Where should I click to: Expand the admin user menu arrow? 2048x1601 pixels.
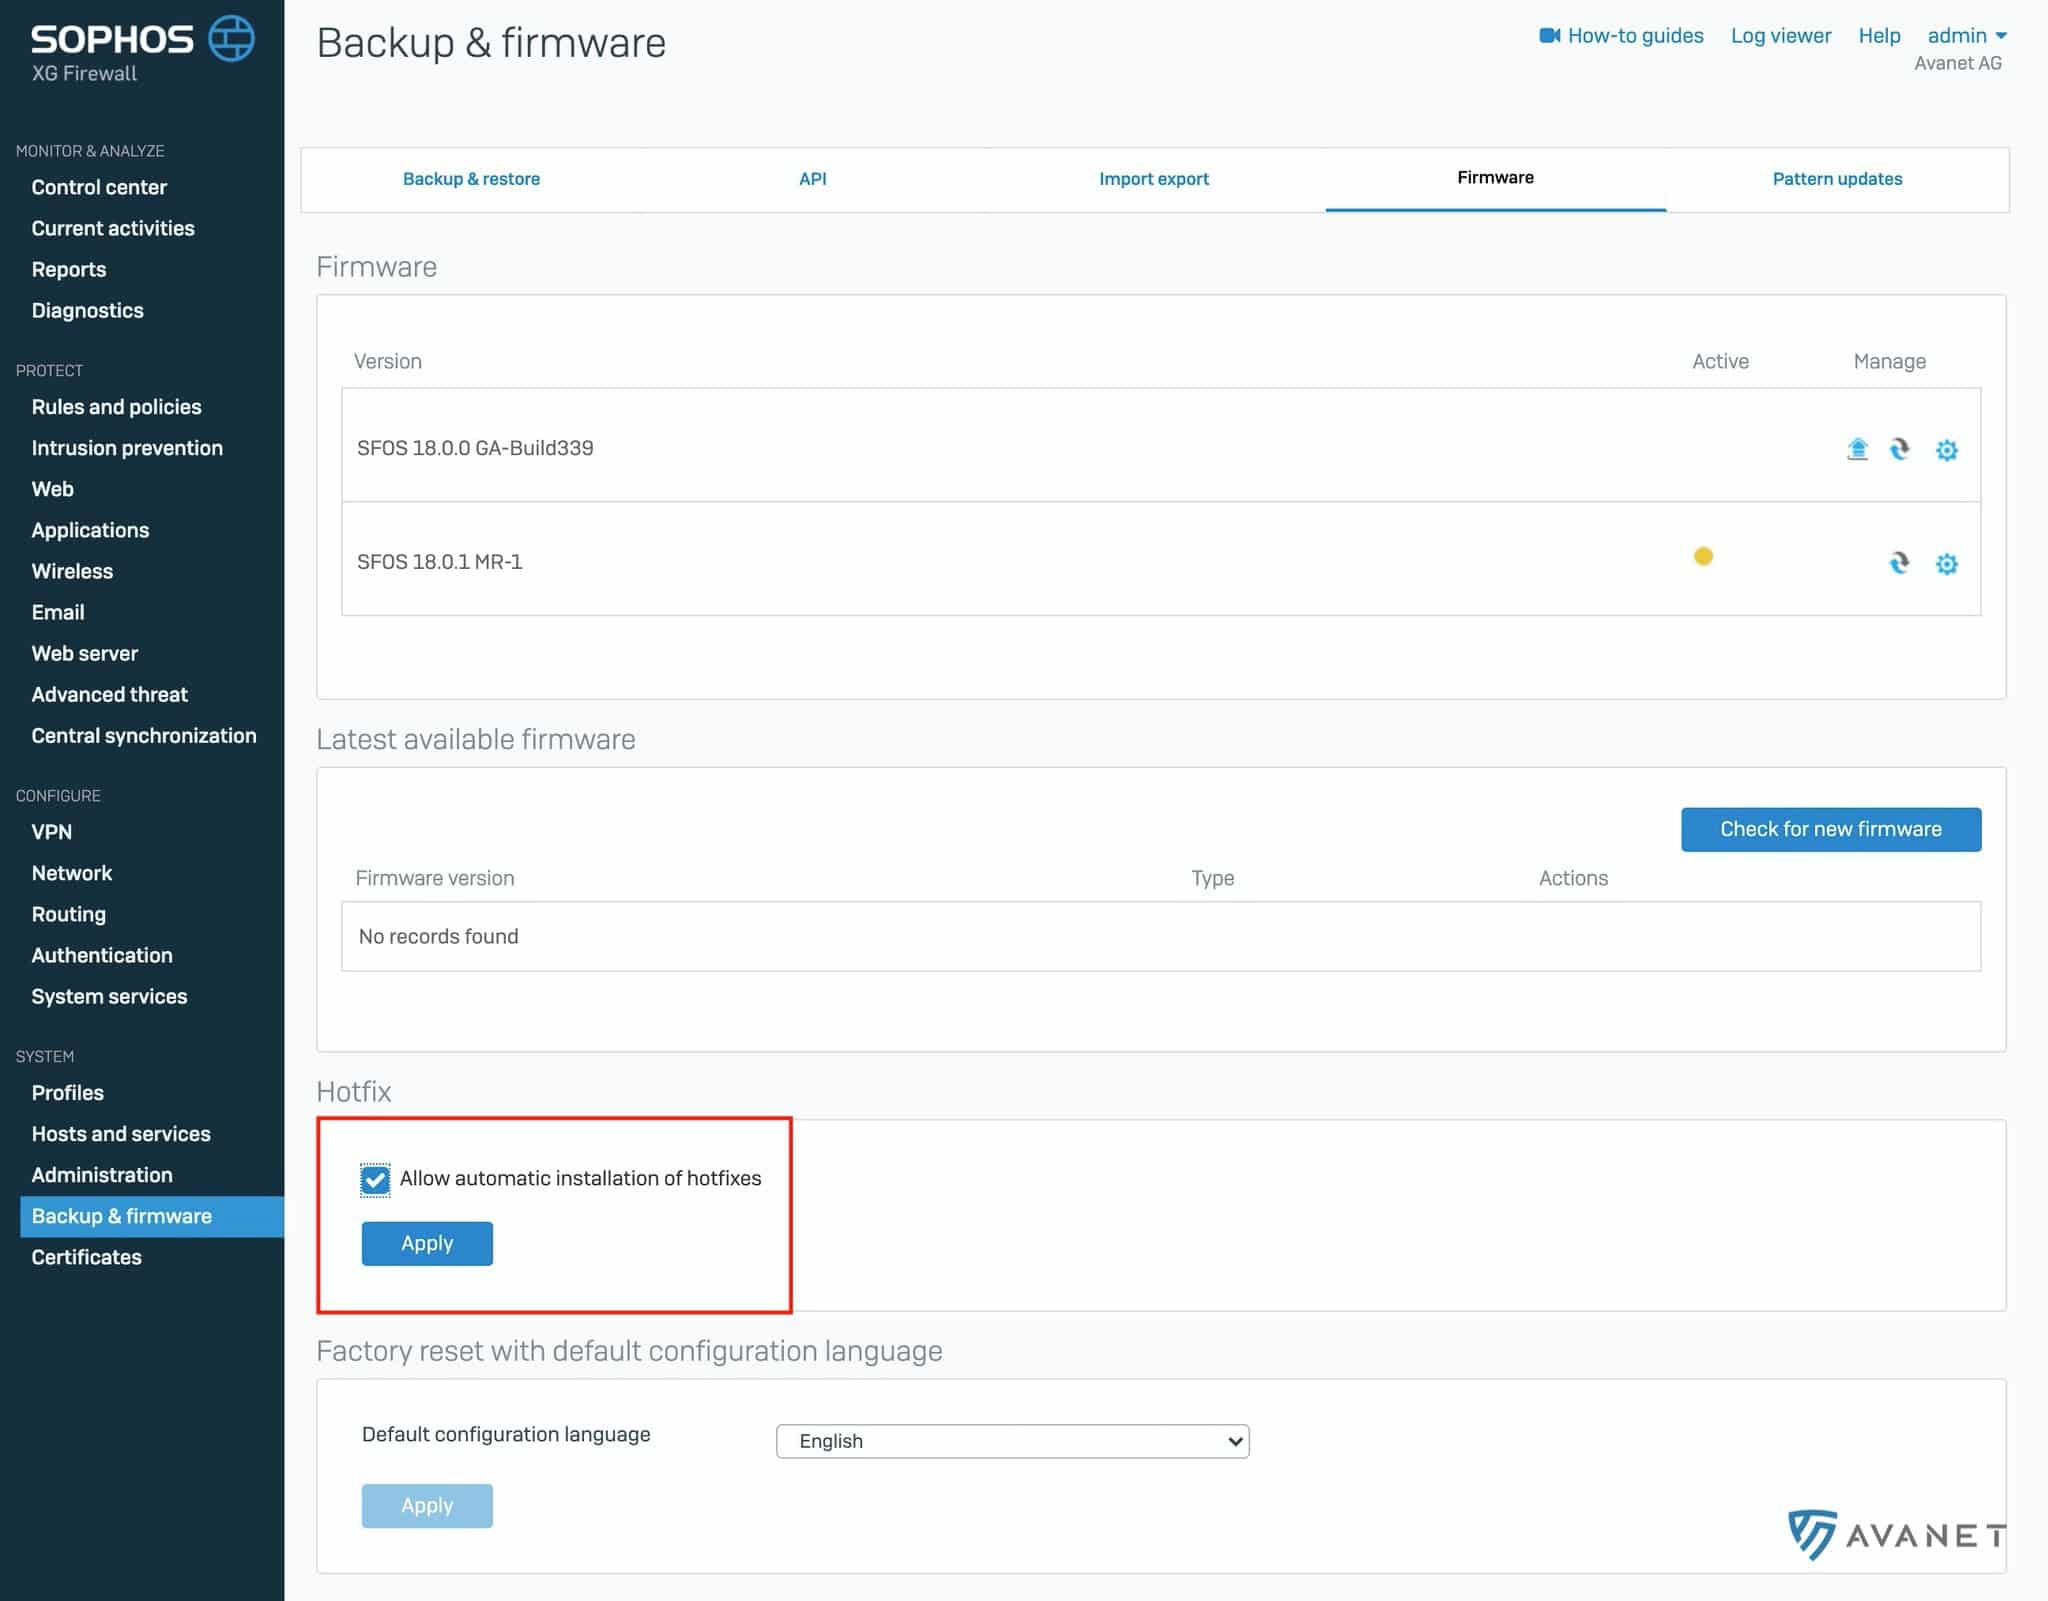pos(2001,36)
